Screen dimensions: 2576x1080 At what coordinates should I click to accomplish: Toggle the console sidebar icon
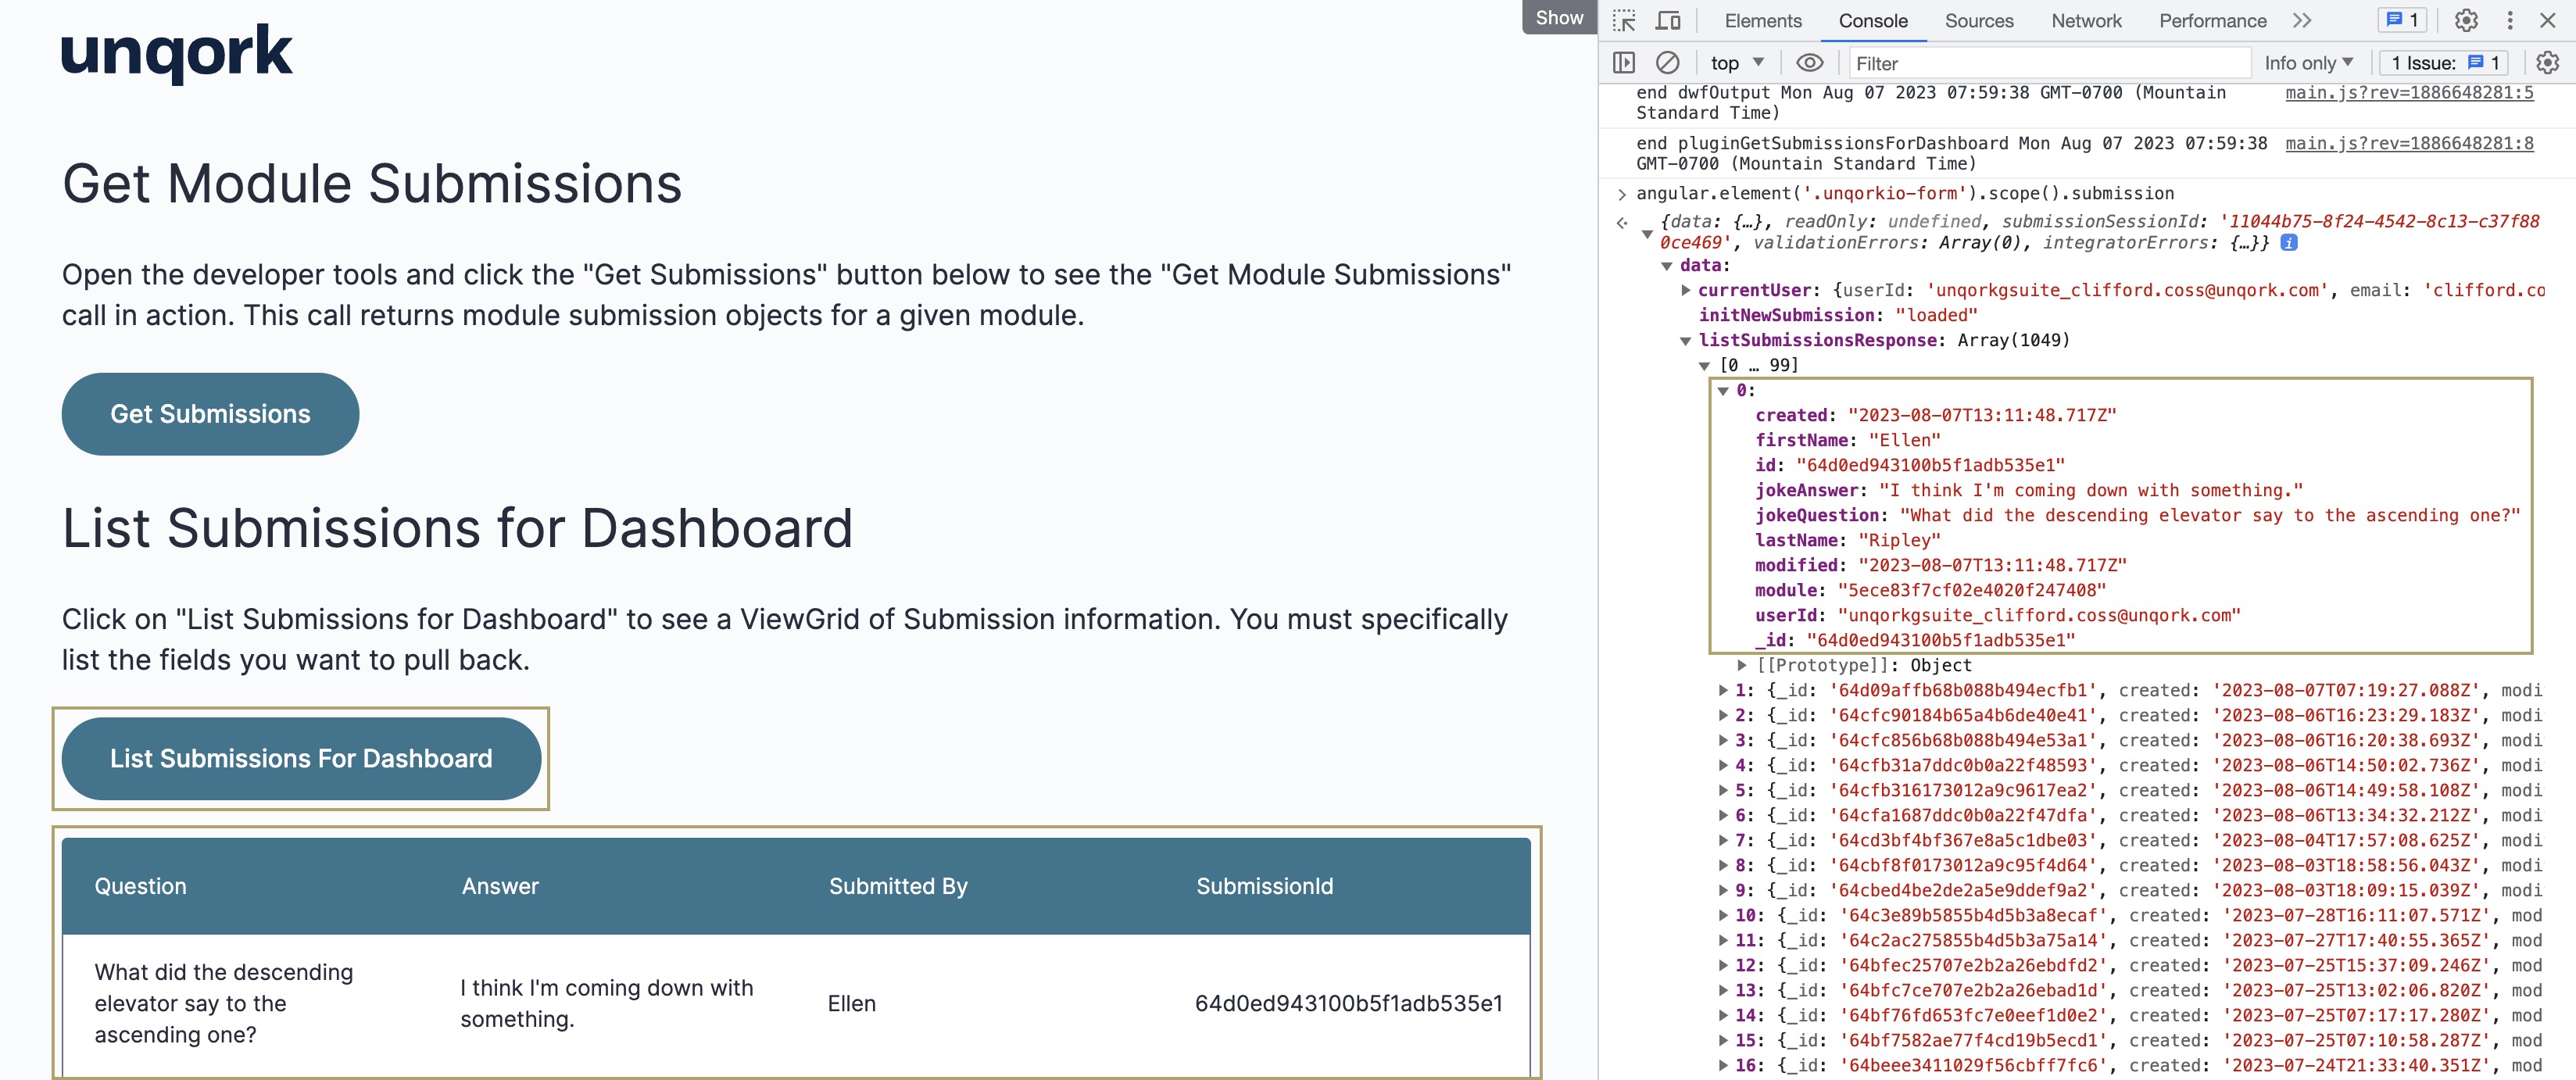point(1624,63)
